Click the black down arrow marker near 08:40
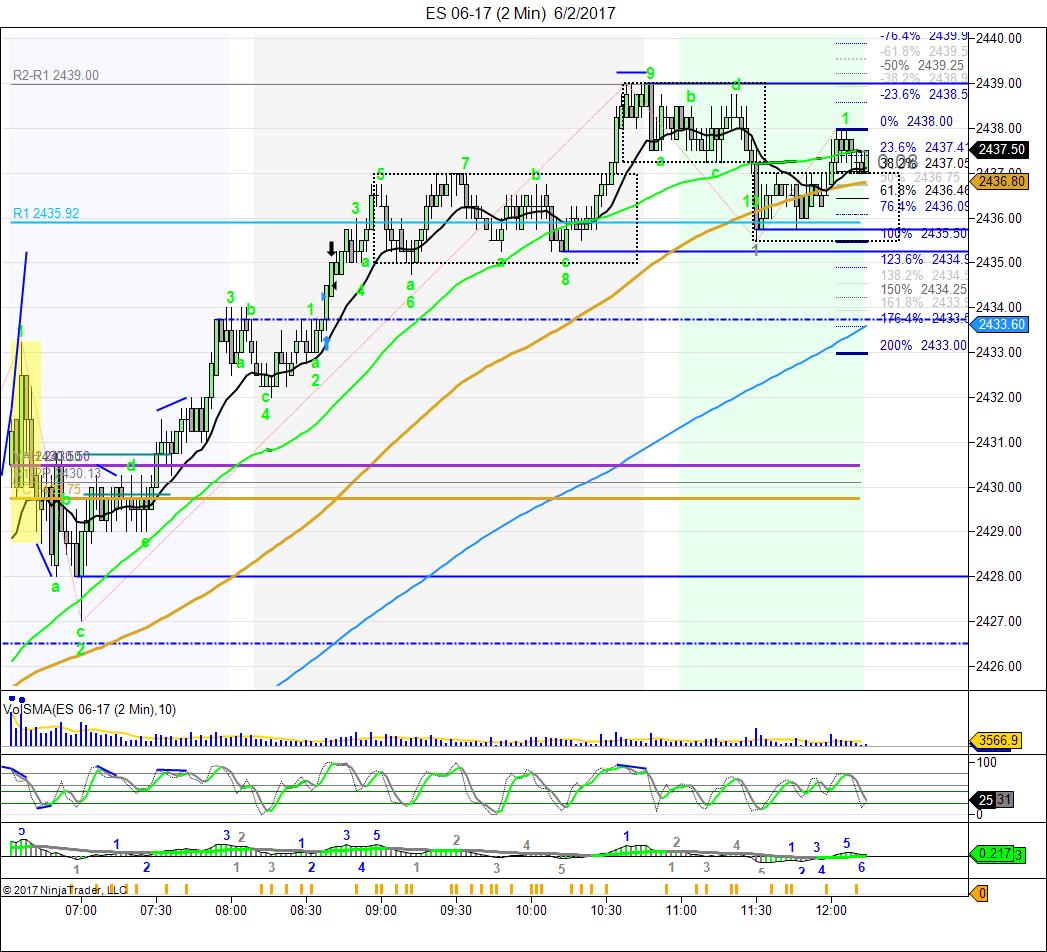The width and height of the screenshot is (1047, 952). [x=331, y=249]
